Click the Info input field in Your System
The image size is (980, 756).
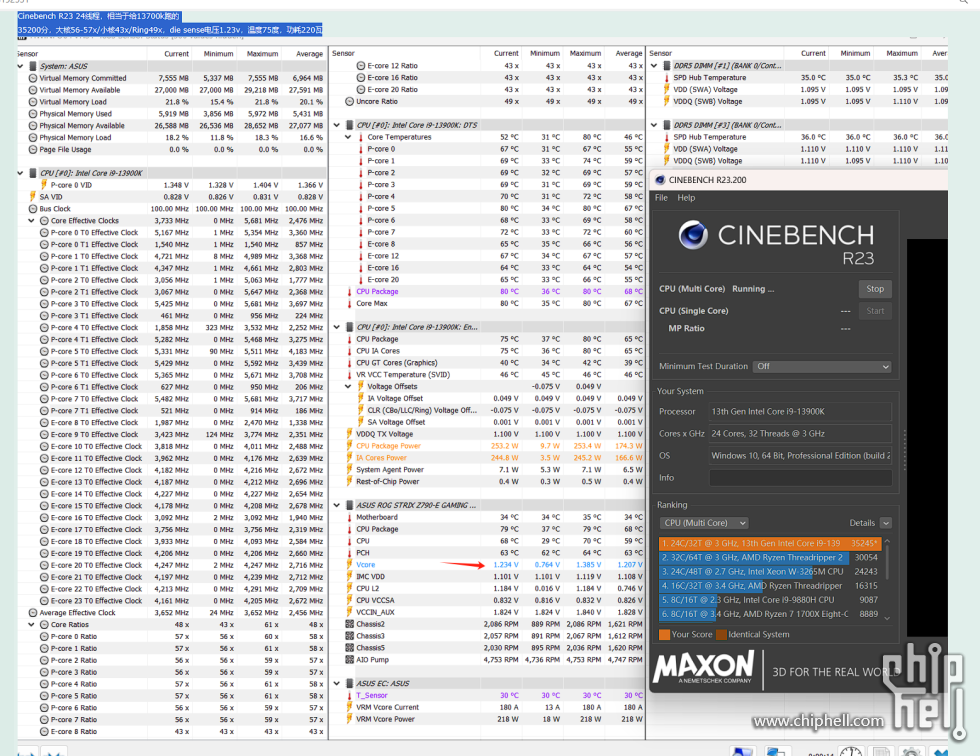(x=801, y=478)
